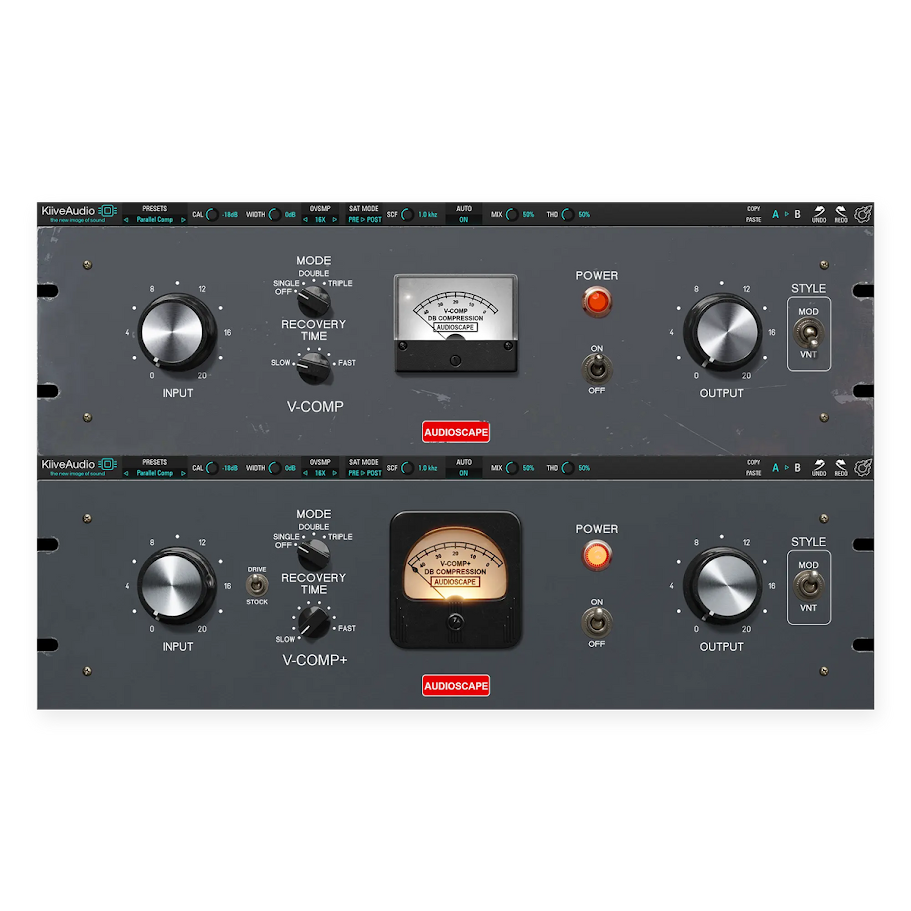Toggle AUTO off in the top toolbar
This screenshot has width=911, height=911.
(464, 219)
